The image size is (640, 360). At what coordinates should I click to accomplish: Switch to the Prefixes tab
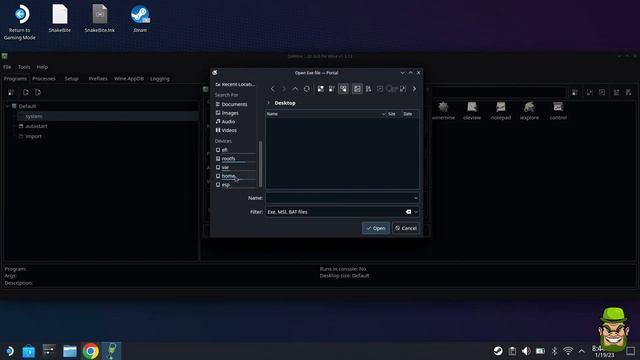[98, 79]
